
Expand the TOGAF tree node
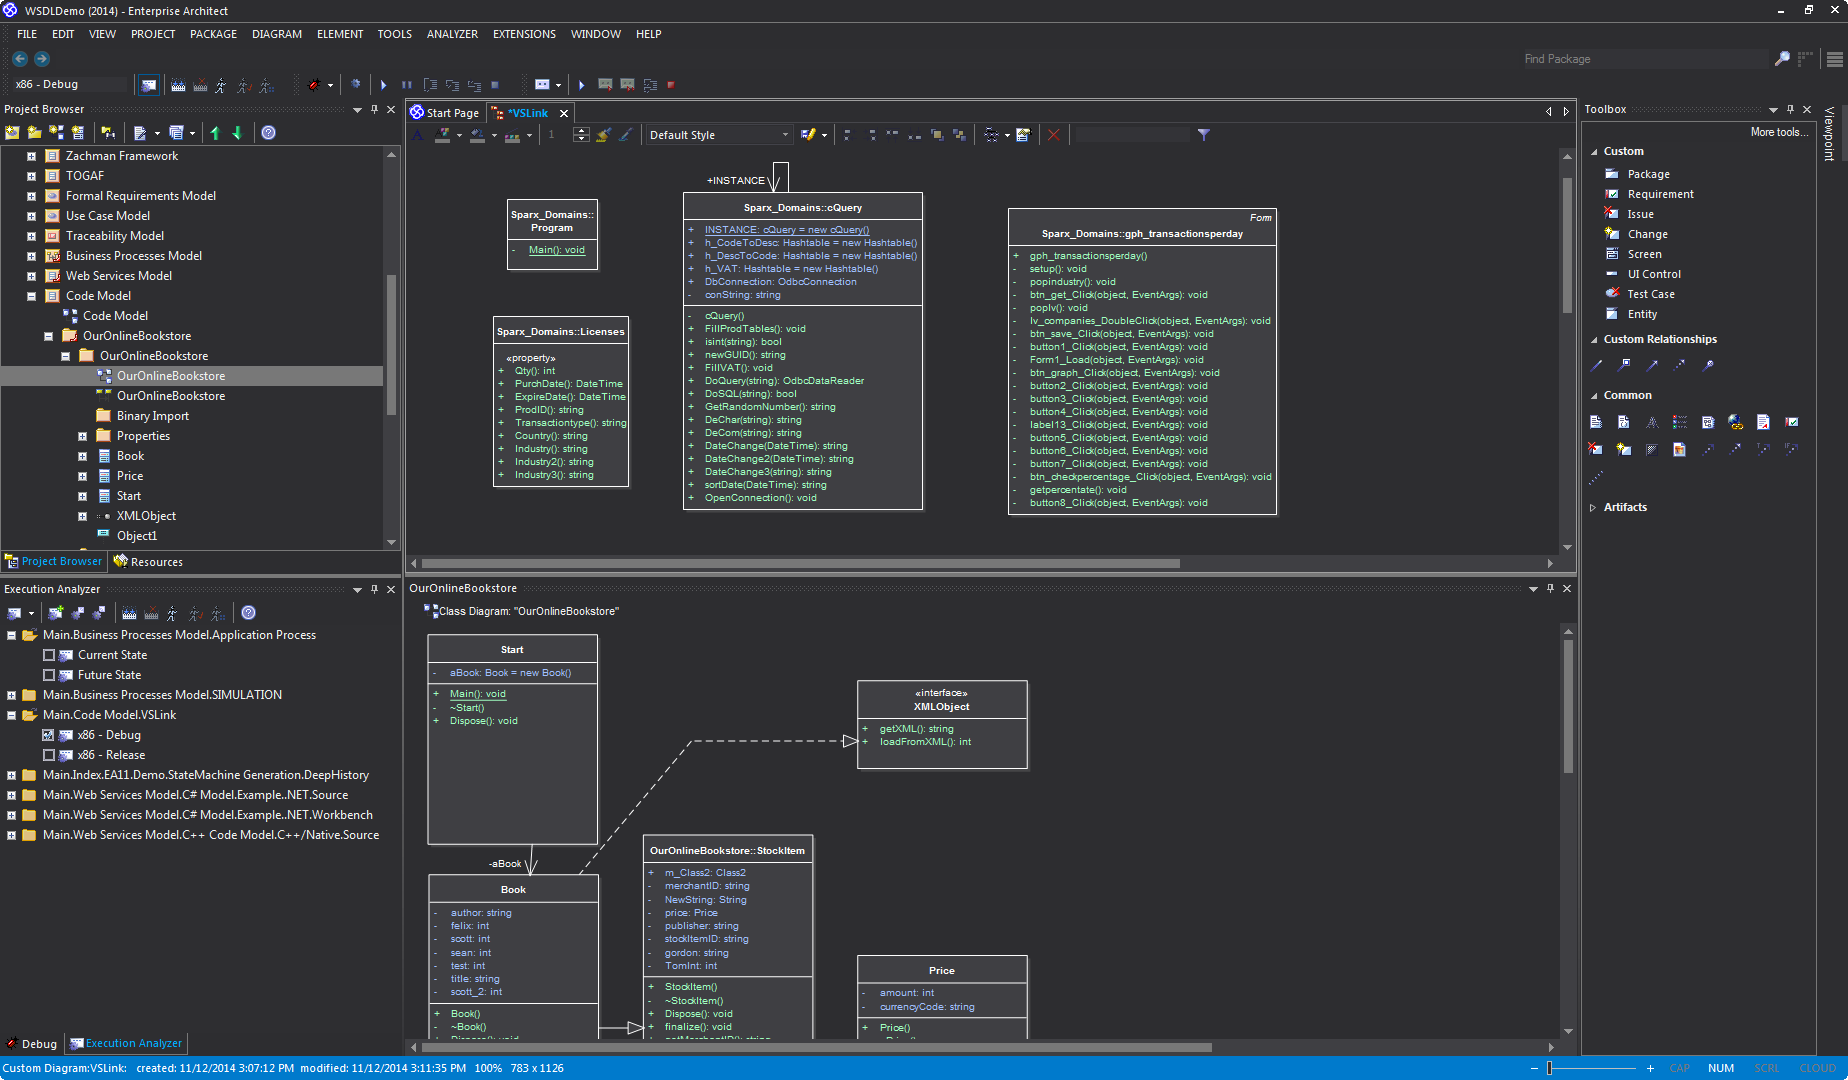[31, 176]
